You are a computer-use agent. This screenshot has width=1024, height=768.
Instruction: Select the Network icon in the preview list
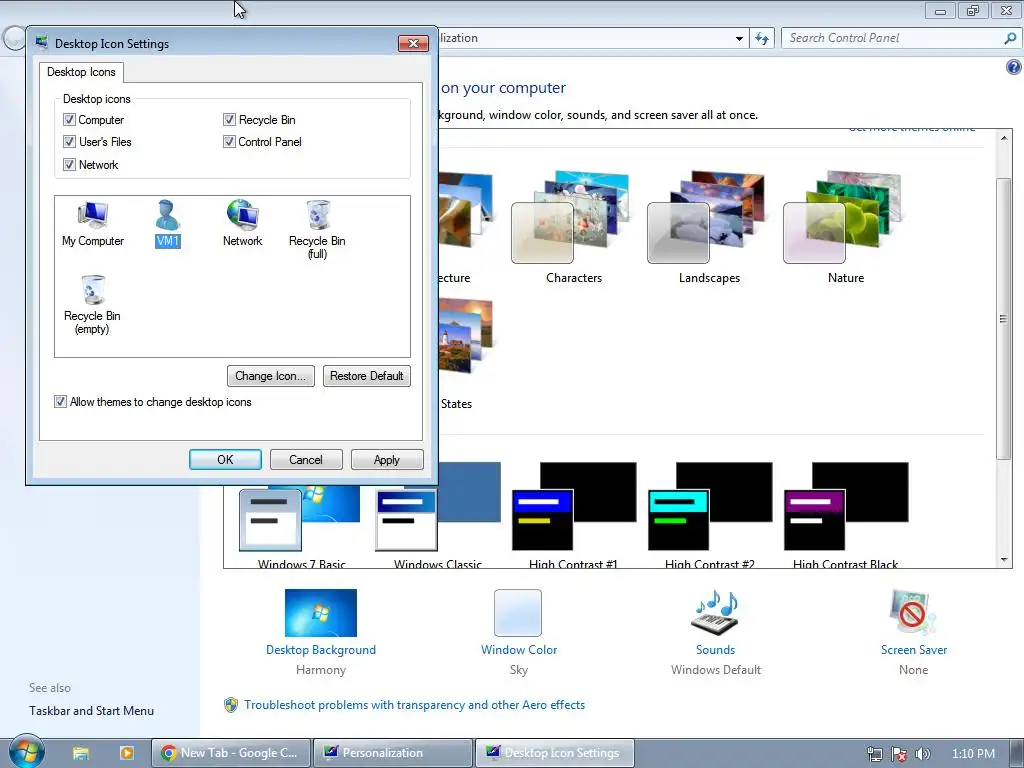pyautogui.click(x=242, y=224)
